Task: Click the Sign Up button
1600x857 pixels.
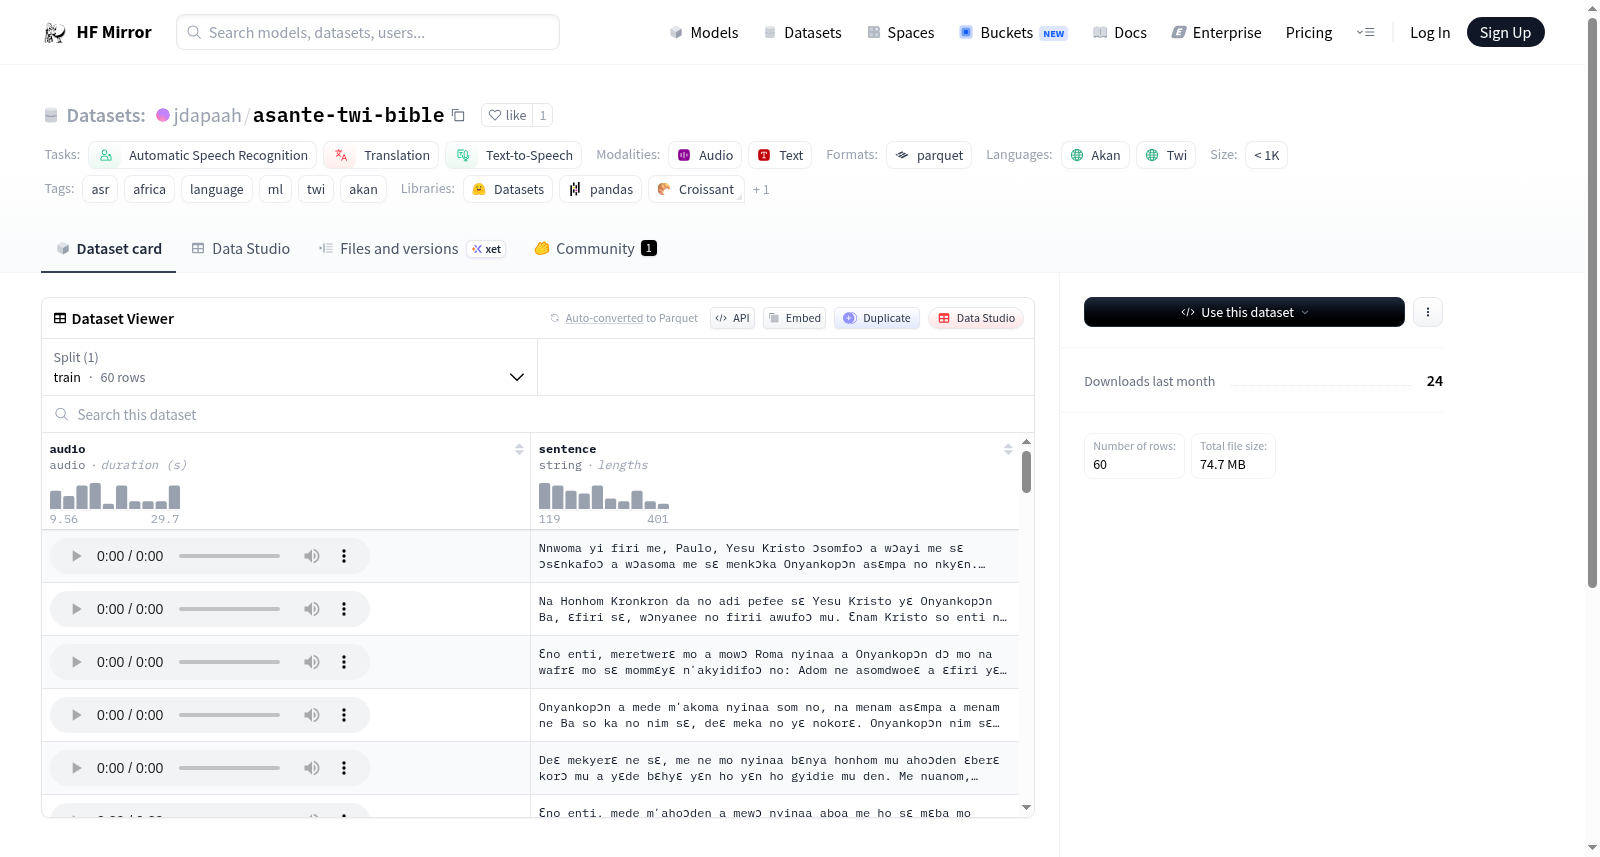Action: tap(1505, 32)
